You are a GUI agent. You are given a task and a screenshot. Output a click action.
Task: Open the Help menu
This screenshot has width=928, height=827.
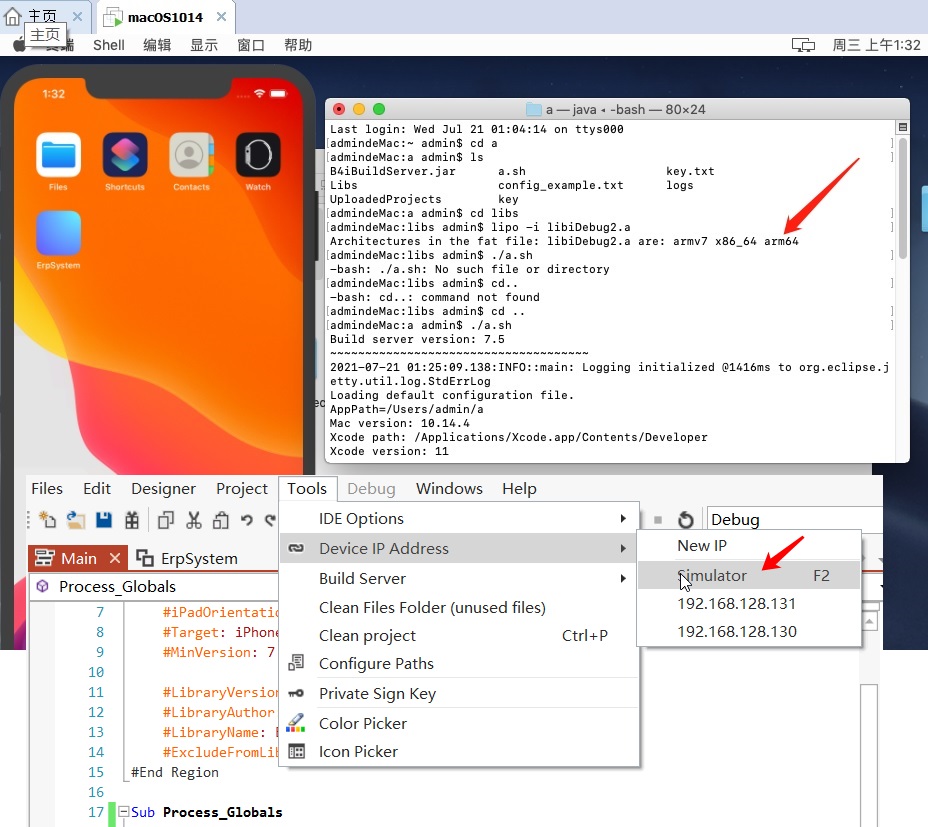519,488
